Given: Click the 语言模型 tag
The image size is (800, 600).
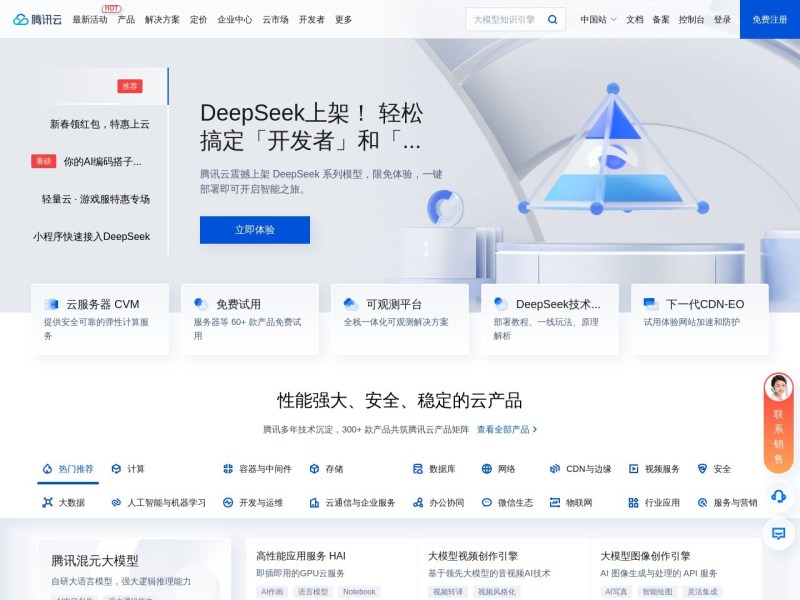Looking at the screenshot, I should tap(313, 591).
